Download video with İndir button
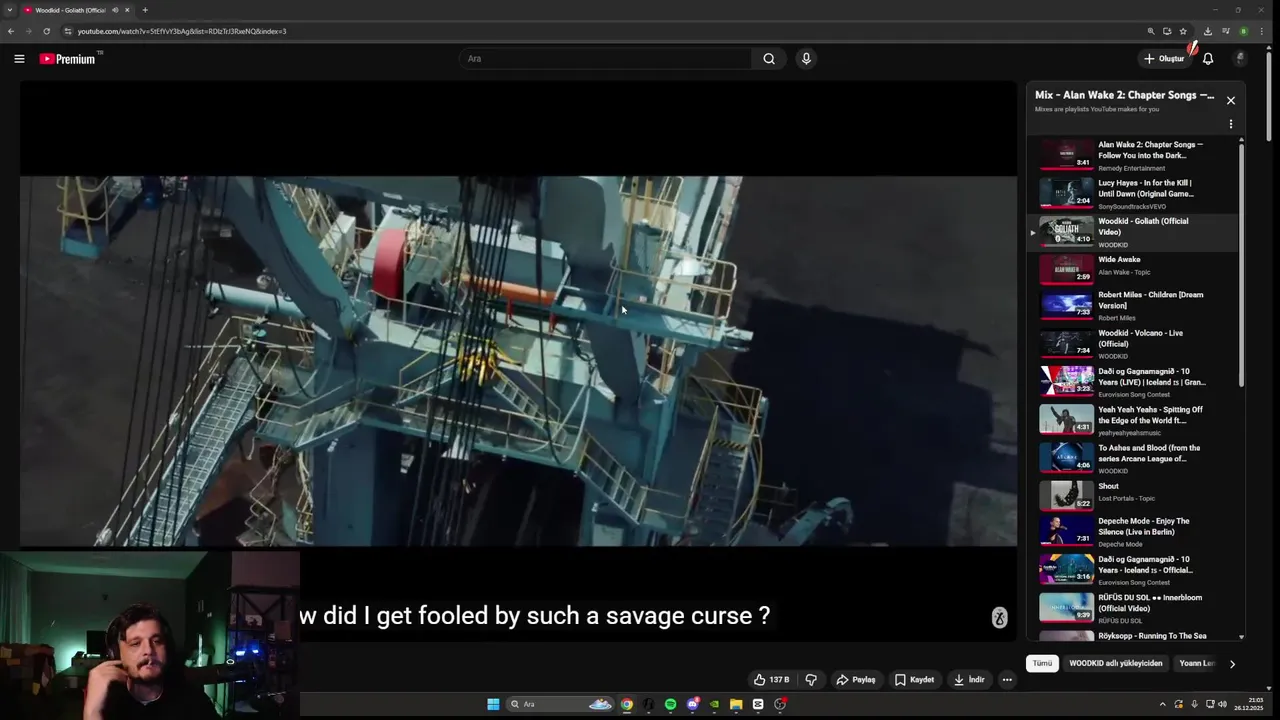The height and width of the screenshot is (720, 1280). pos(968,680)
